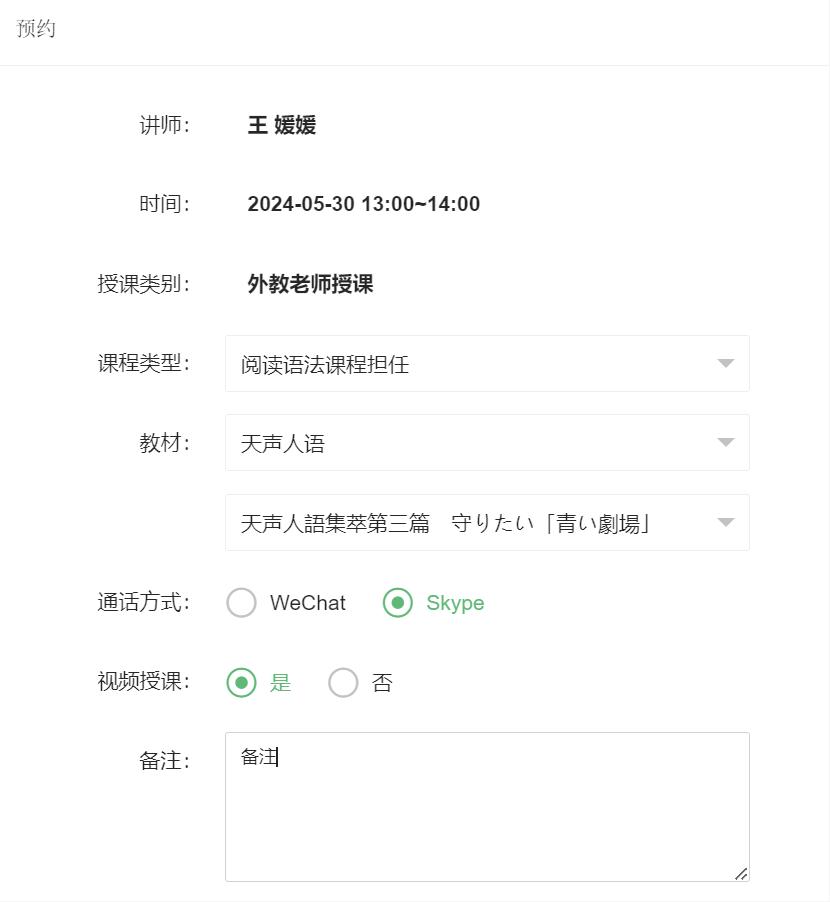Click the 课程类型 field label
This screenshot has width=830, height=902.
pyautogui.click(x=143, y=363)
